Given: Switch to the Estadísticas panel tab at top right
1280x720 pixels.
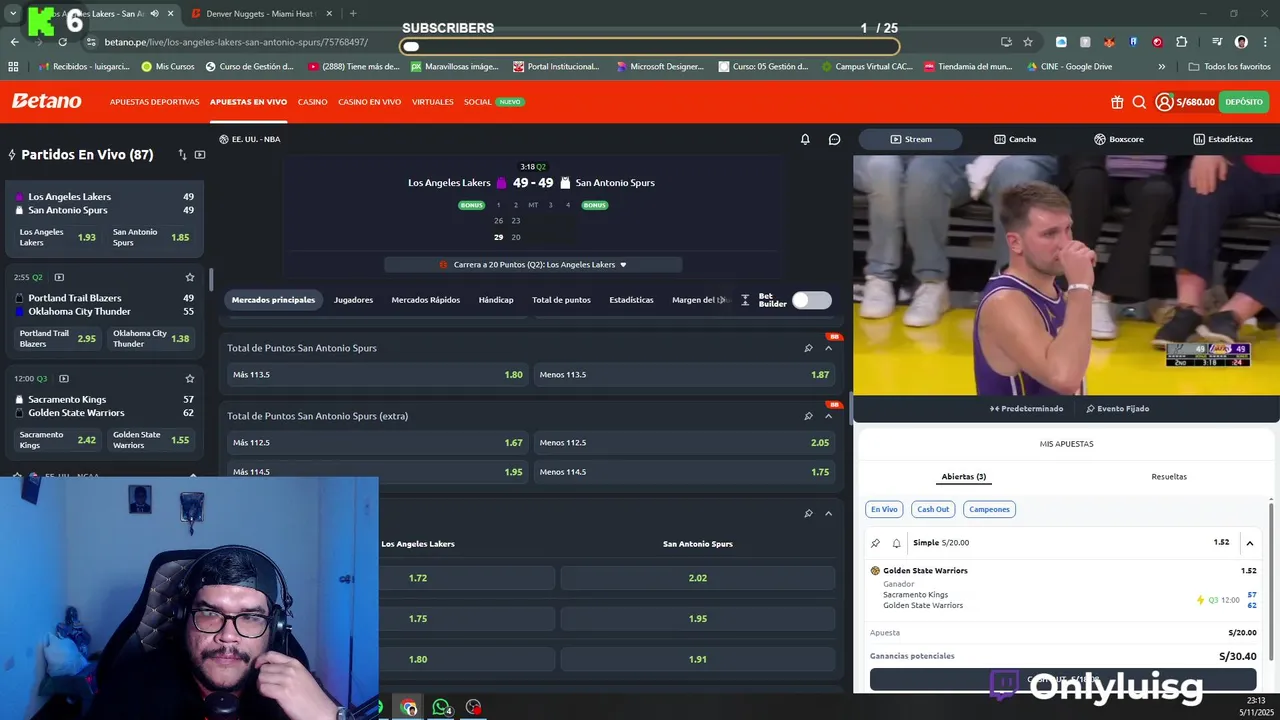Looking at the screenshot, I should point(1222,139).
